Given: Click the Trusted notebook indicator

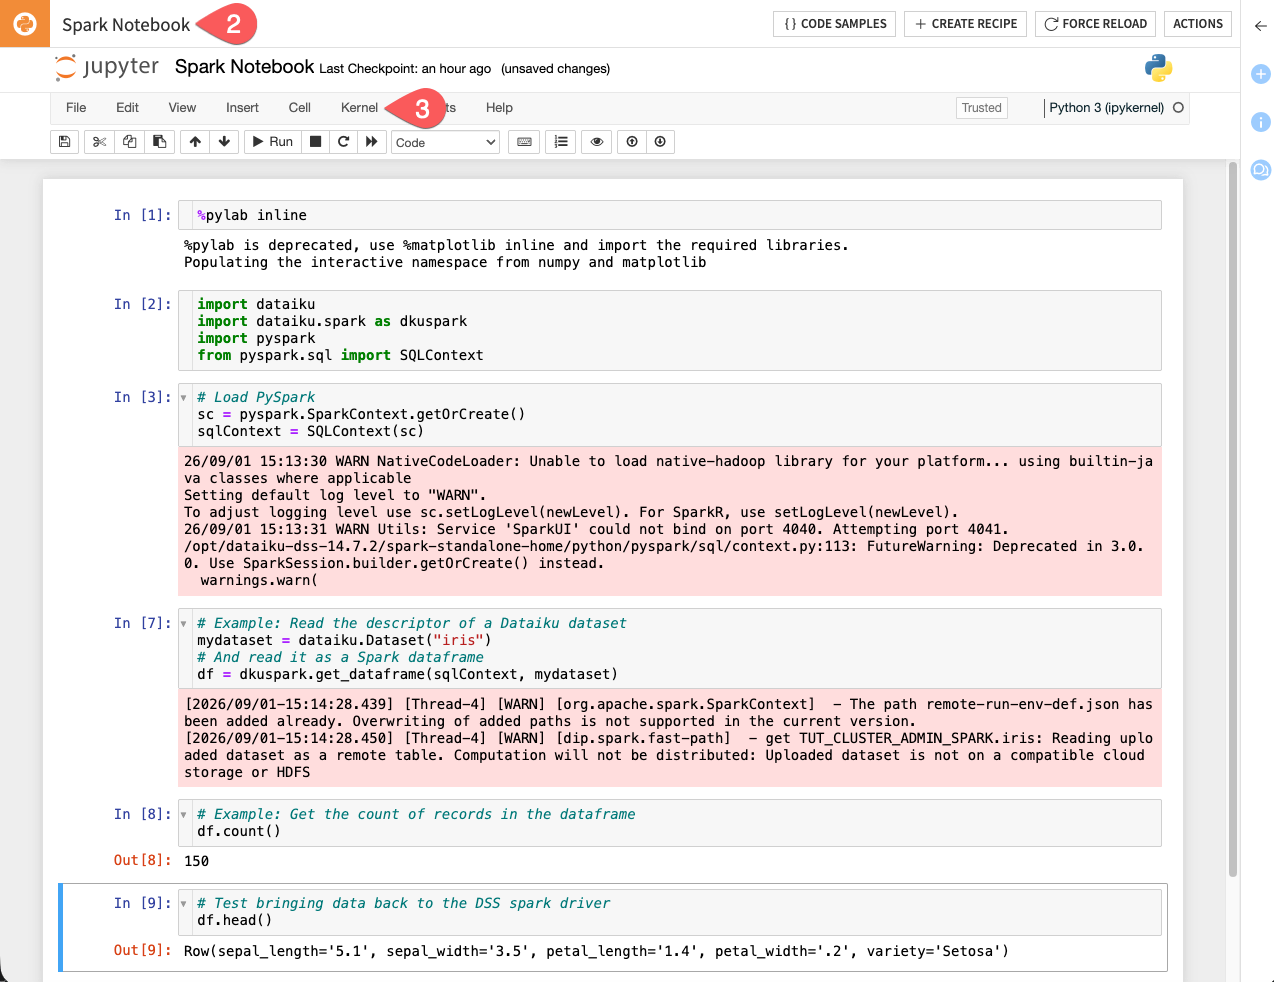Looking at the screenshot, I should tap(982, 108).
